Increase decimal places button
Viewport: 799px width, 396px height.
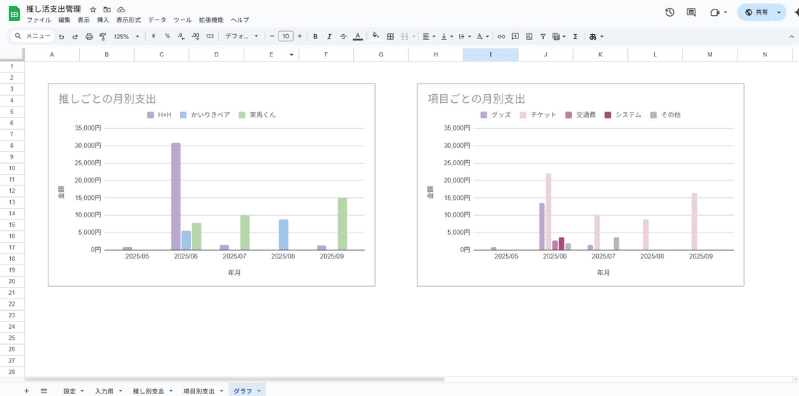click(x=196, y=37)
